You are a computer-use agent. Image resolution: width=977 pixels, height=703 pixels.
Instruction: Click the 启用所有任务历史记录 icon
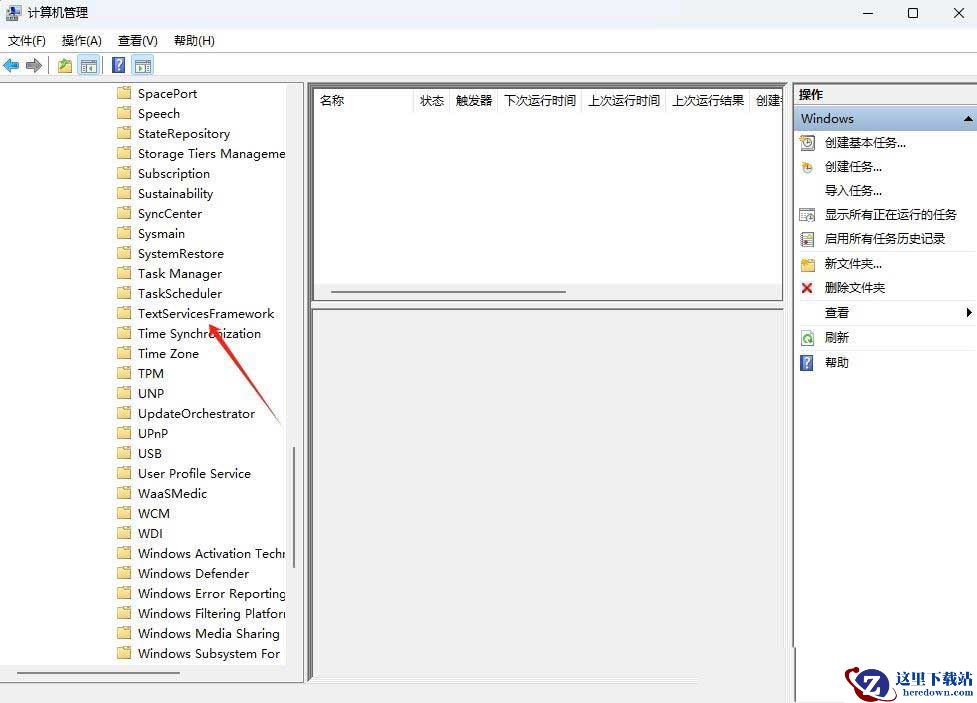[807, 239]
